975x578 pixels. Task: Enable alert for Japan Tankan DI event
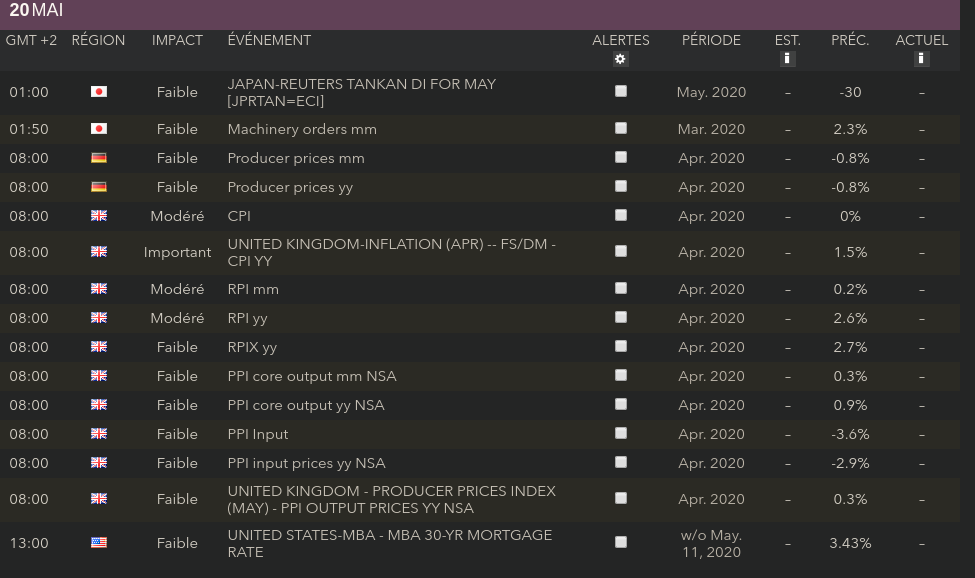(621, 91)
